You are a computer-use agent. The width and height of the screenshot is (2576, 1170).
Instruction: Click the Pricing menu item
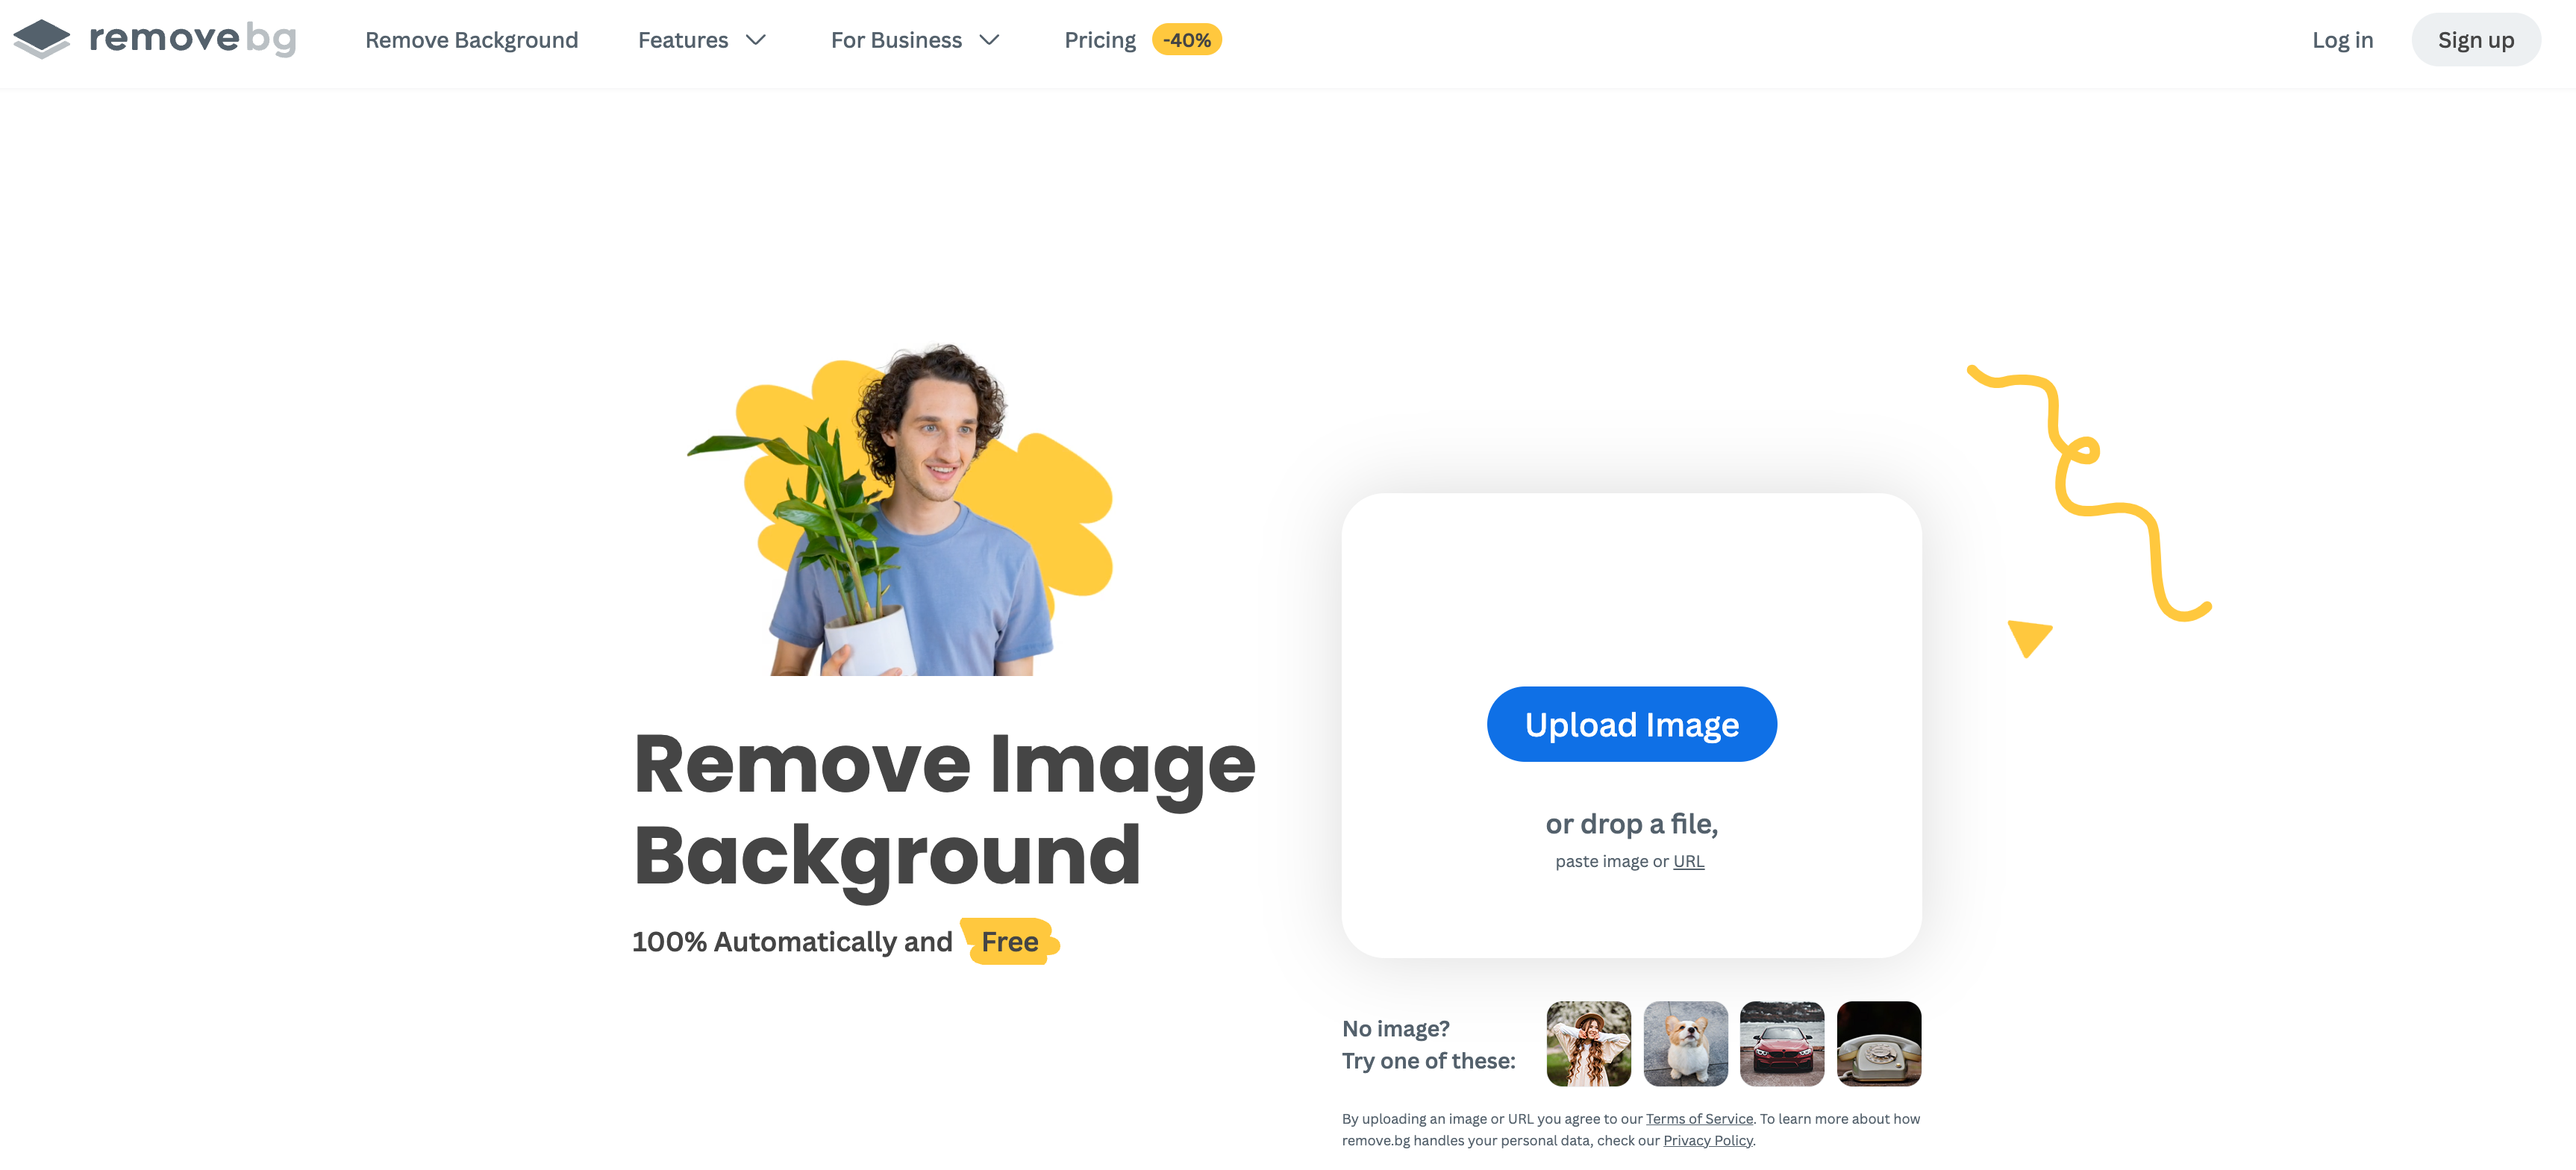click(1101, 40)
